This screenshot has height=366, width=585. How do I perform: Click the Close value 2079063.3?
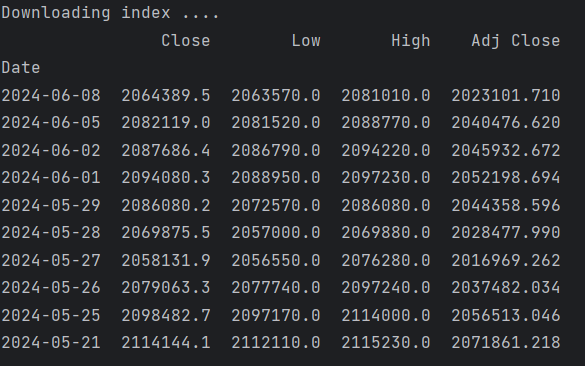[x=166, y=288]
